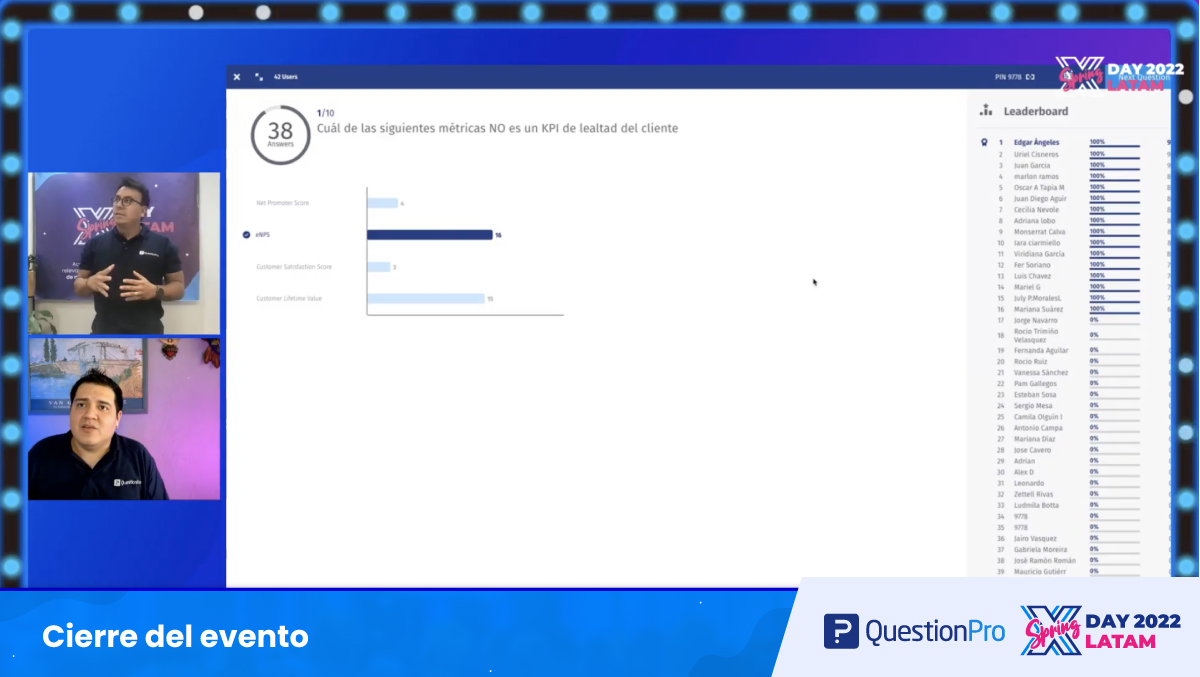This screenshot has width=1200, height=677.
Task: Select leaderboard entry 'Cecilia Nevole'
Action: [1036, 210]
